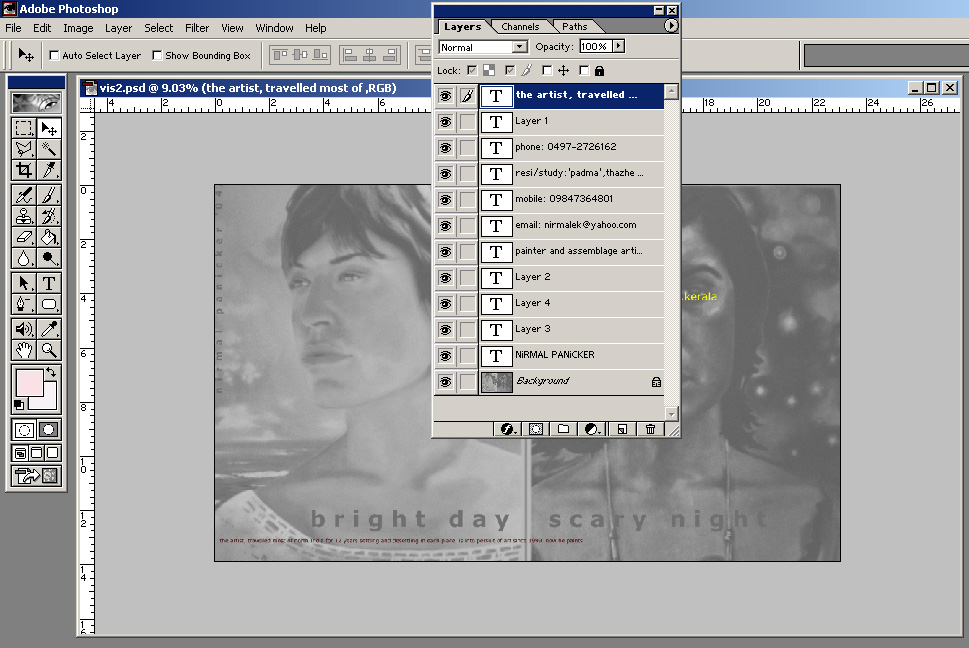Click the delete layer trash icon
The image size is (969, 648).
650,429
